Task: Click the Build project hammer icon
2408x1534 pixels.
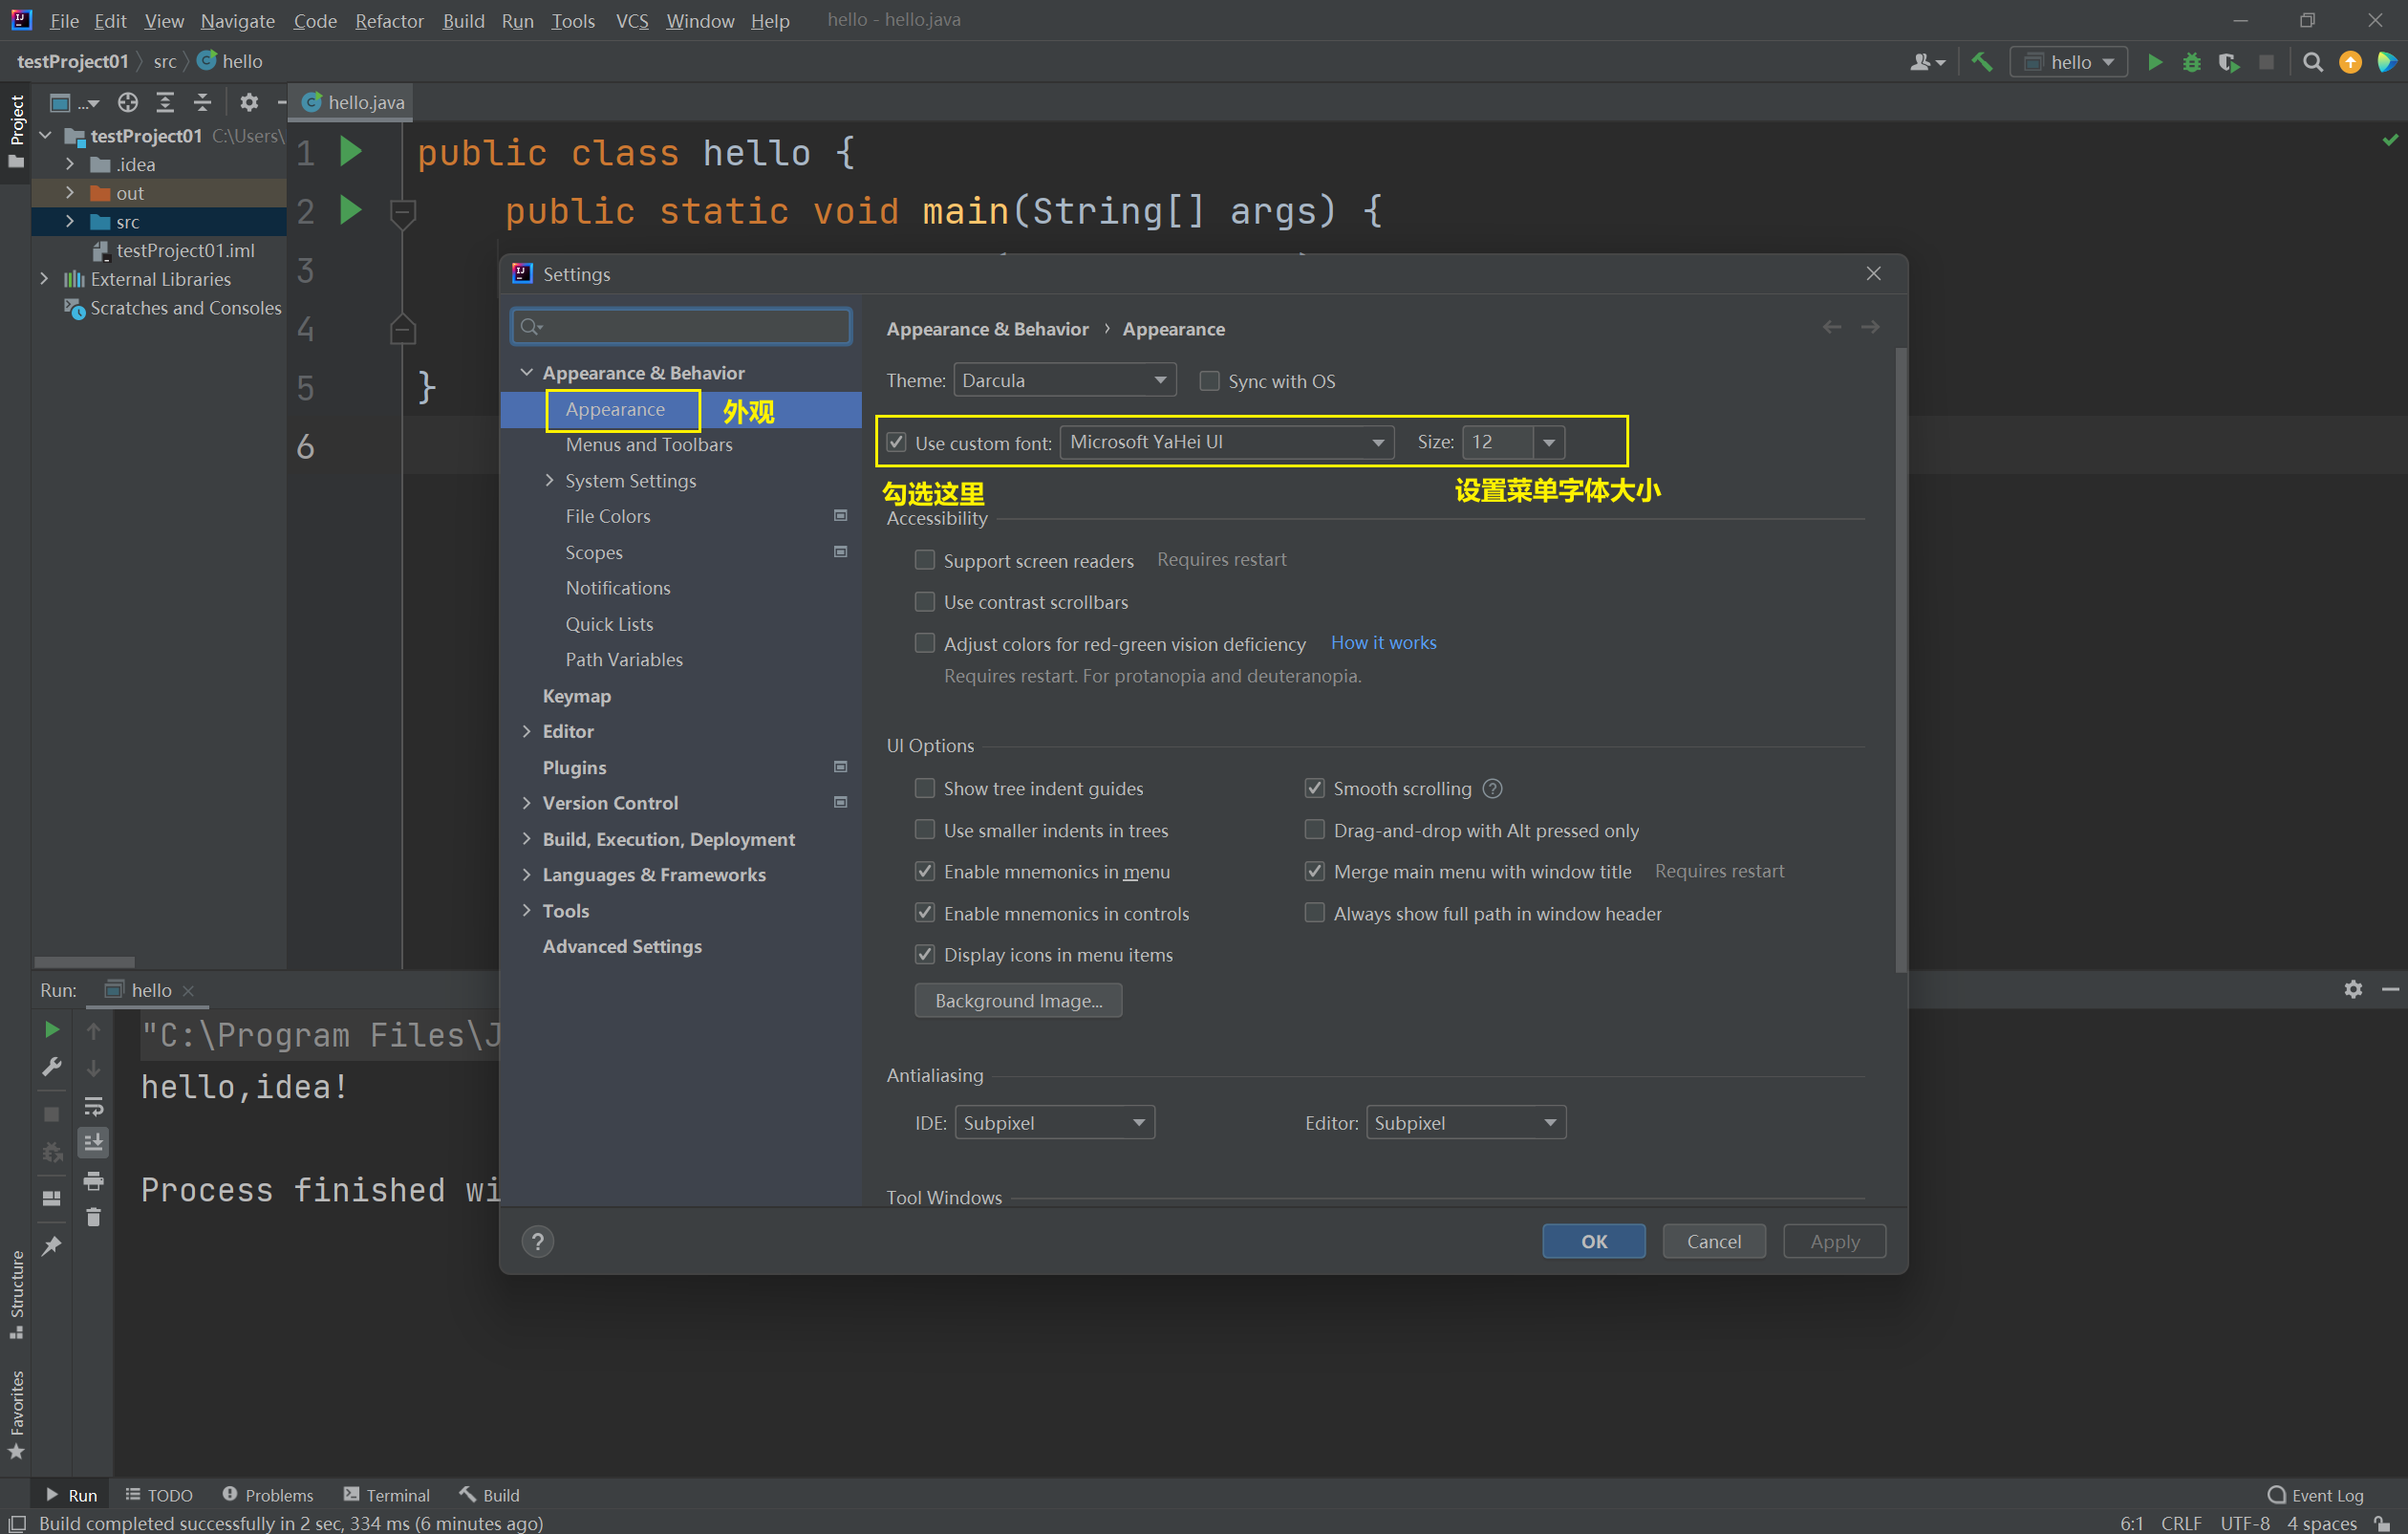Action: pyautogui.click(x=1981, y=62)
